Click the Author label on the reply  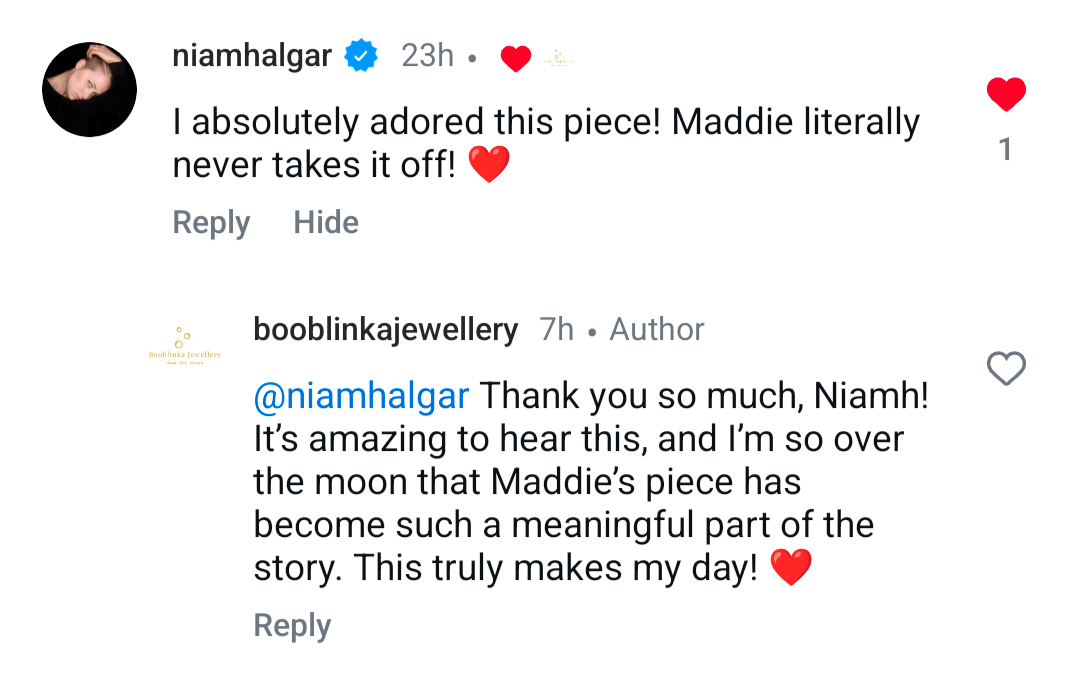pos(655,328)
